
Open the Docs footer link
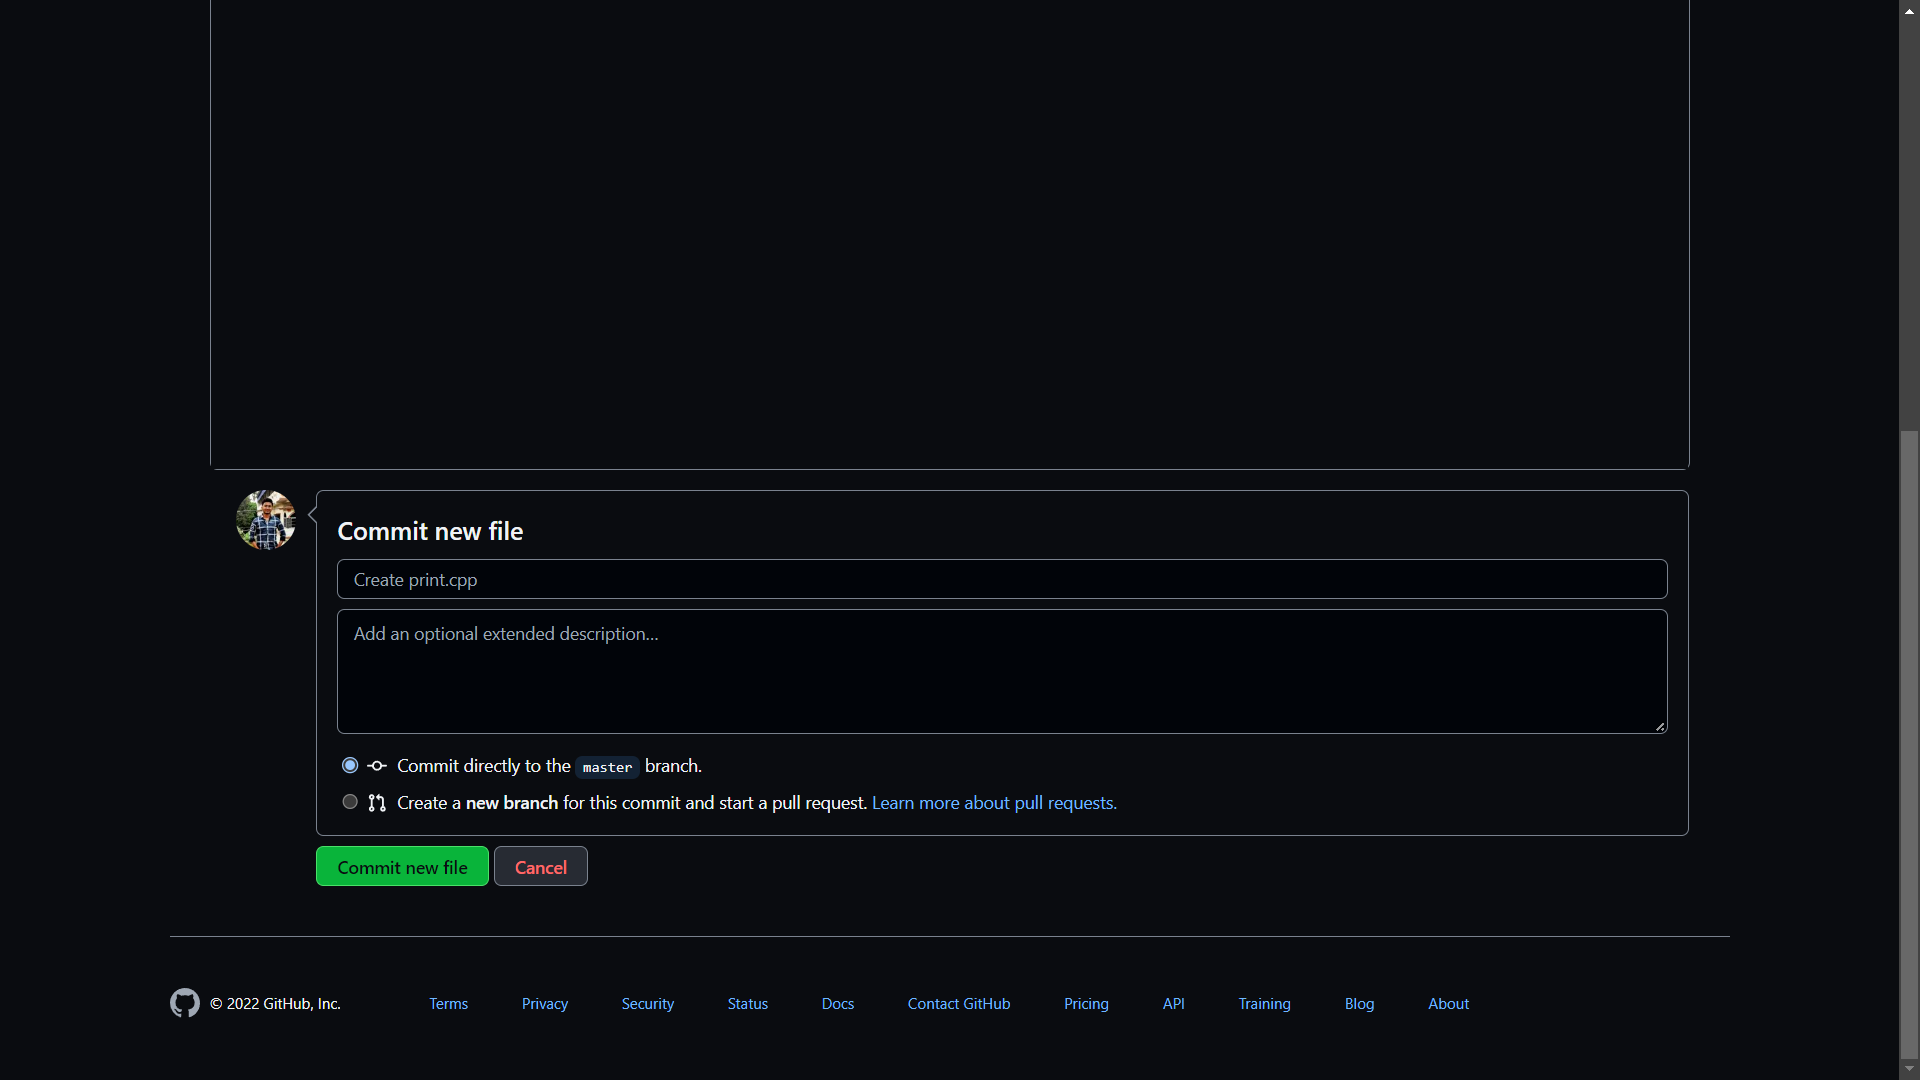point(838,1004)
